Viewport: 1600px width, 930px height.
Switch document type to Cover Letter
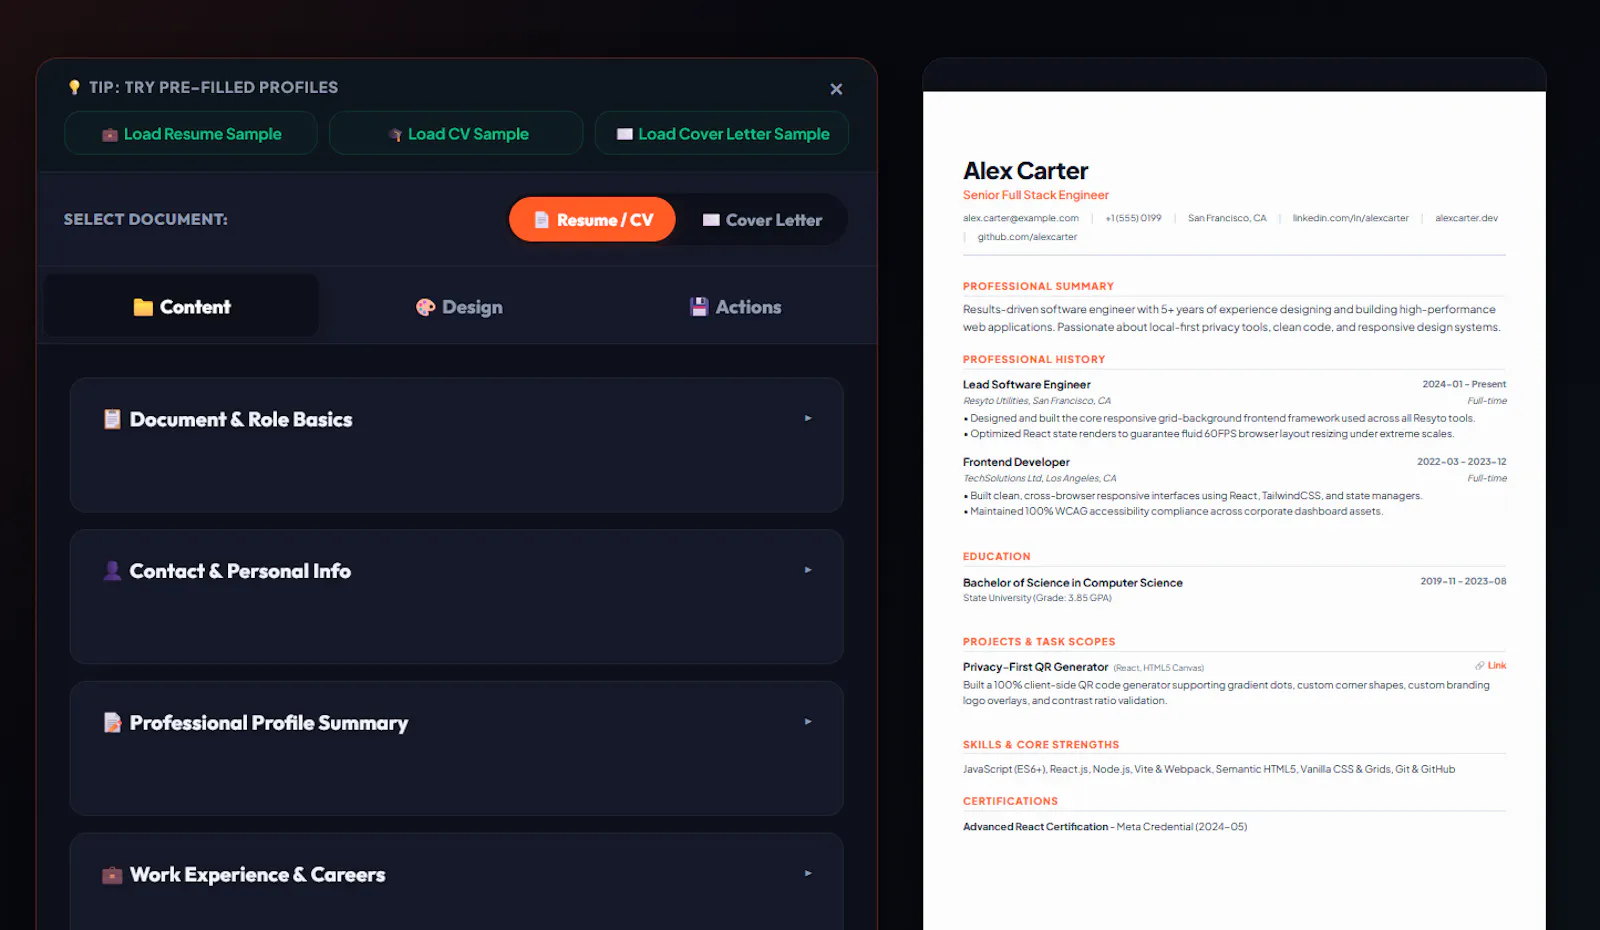click(x=762, y=220)
